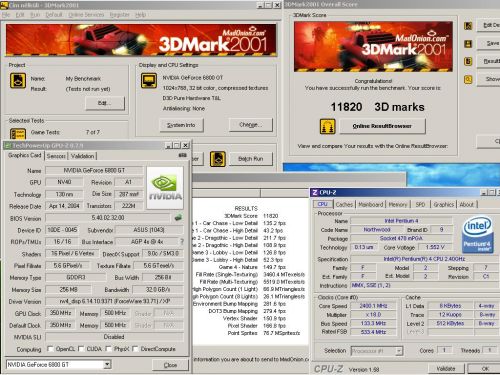Click the Result Details icon in score window
Screen dimensions: 500x375
point(468,61)
